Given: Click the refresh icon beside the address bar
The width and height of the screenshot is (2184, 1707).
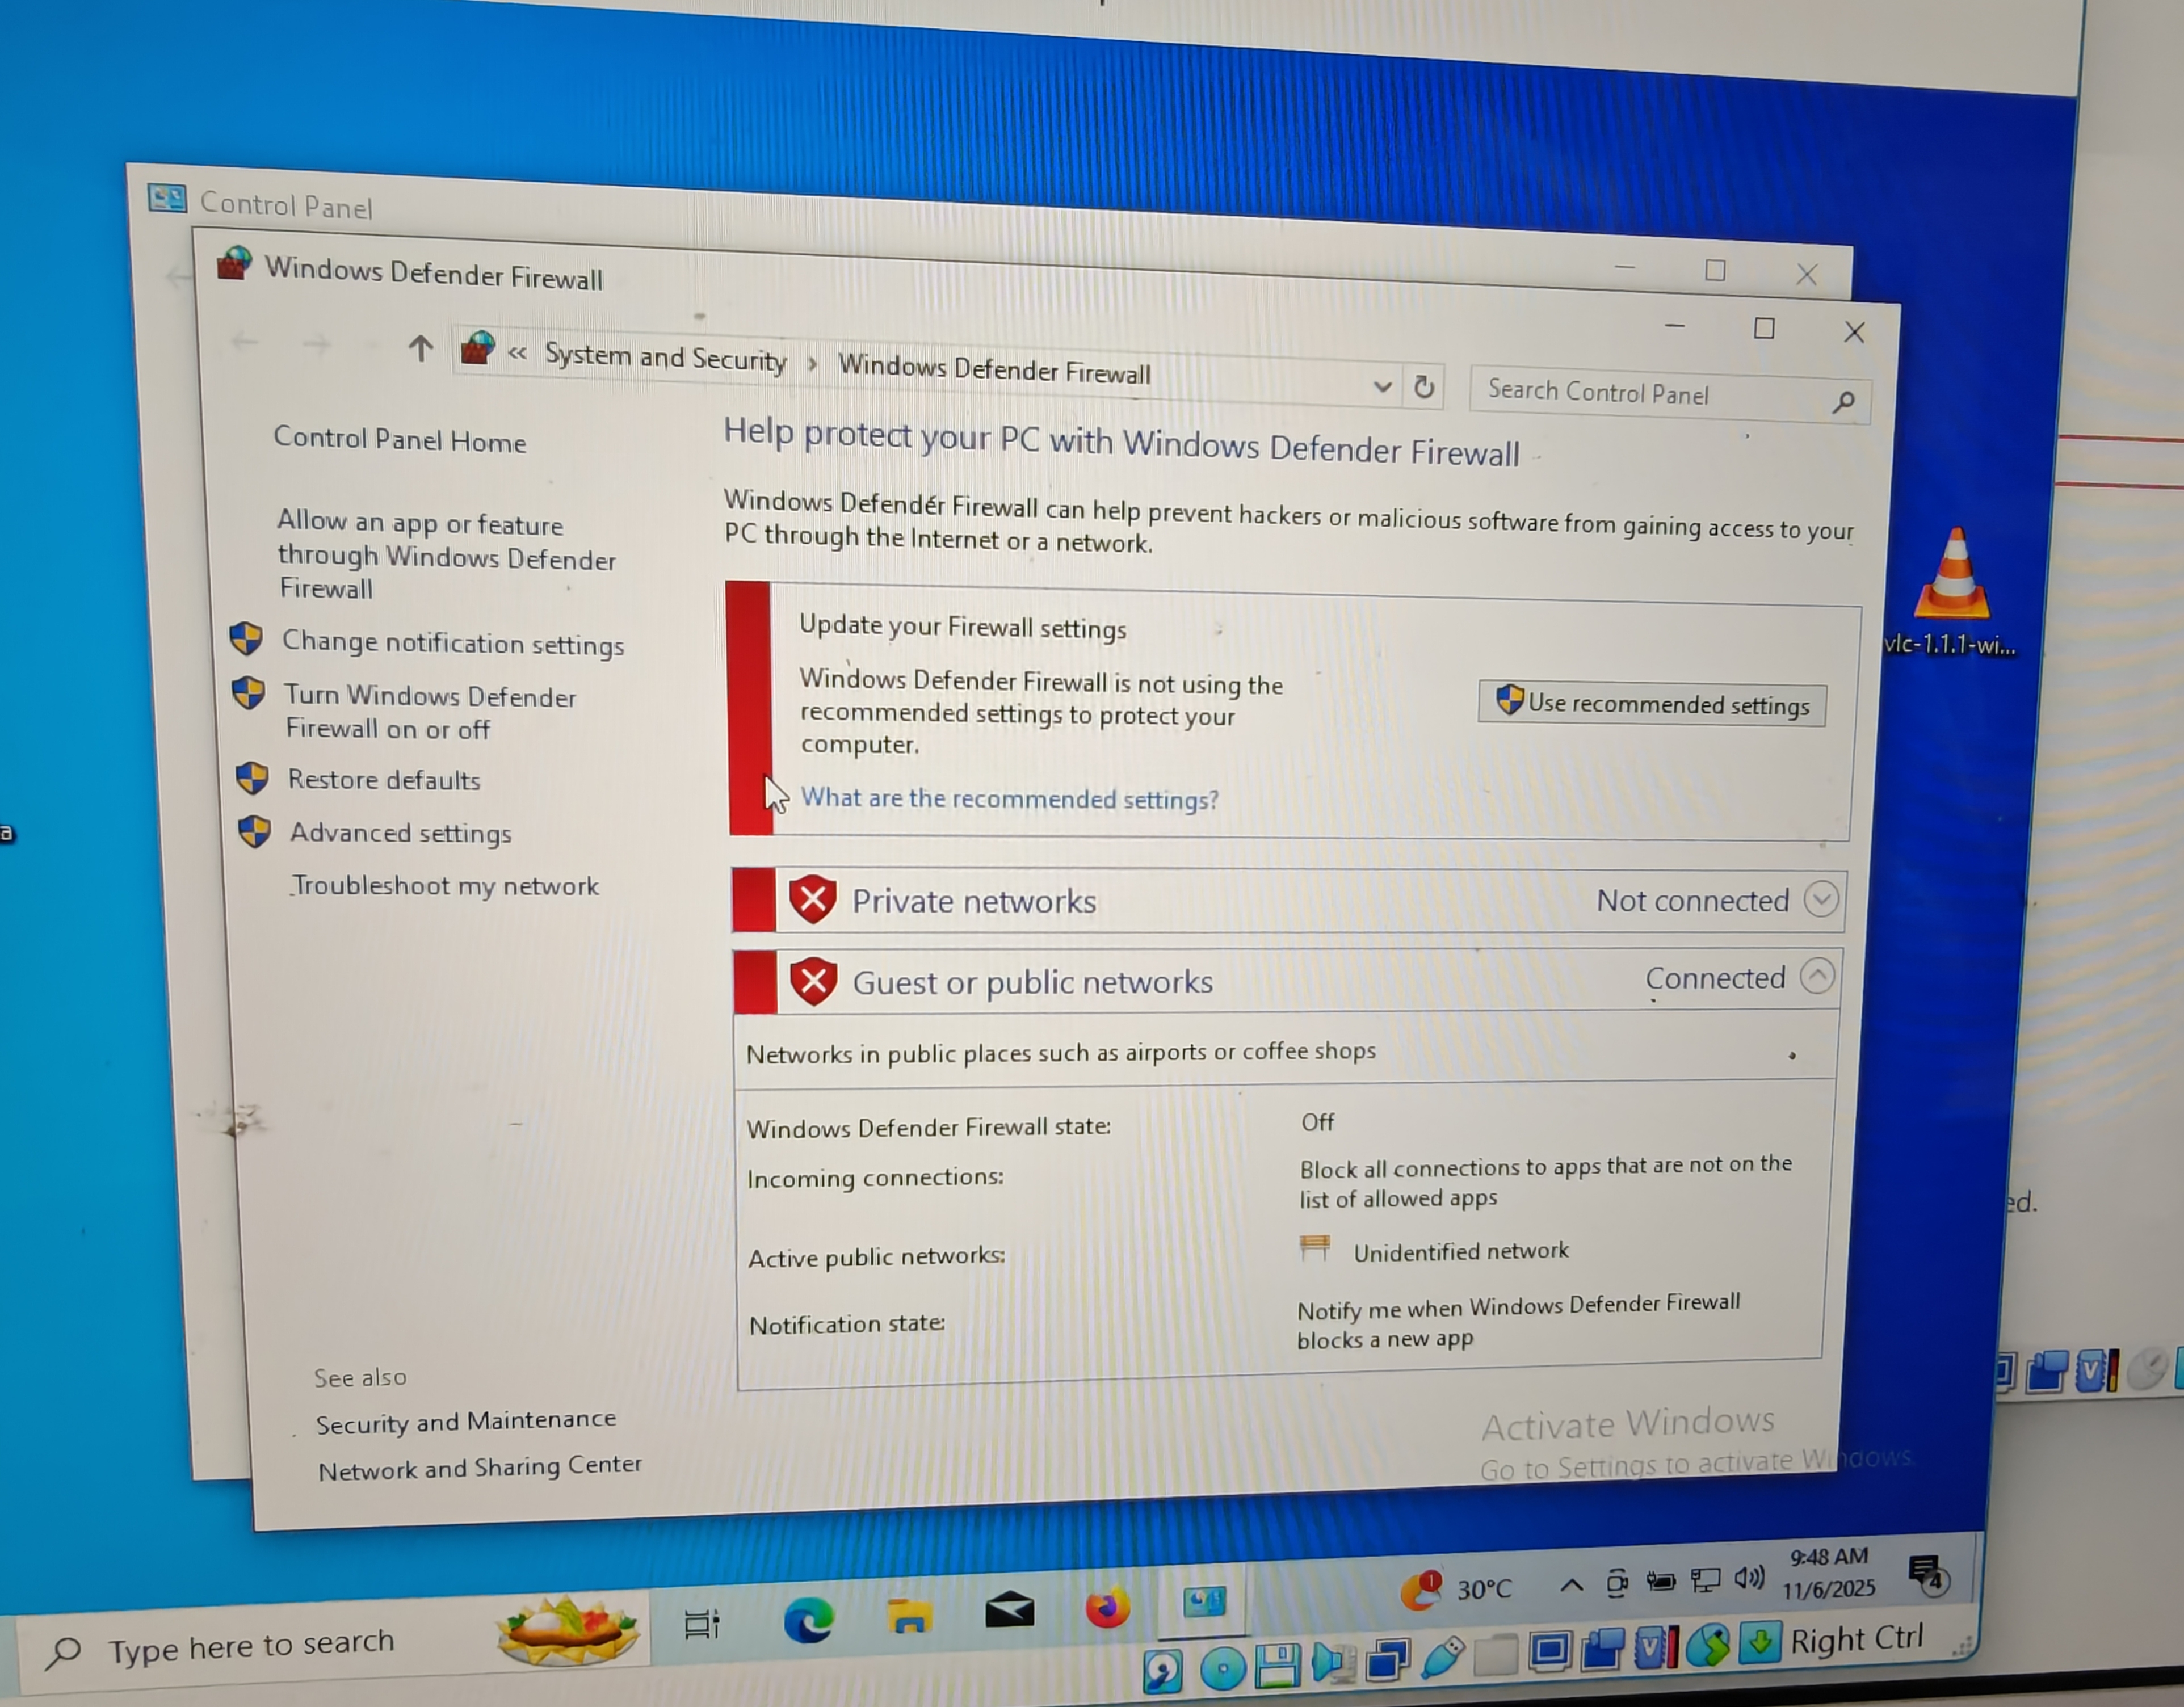Looking at the screenshot, I should 1424,387.
